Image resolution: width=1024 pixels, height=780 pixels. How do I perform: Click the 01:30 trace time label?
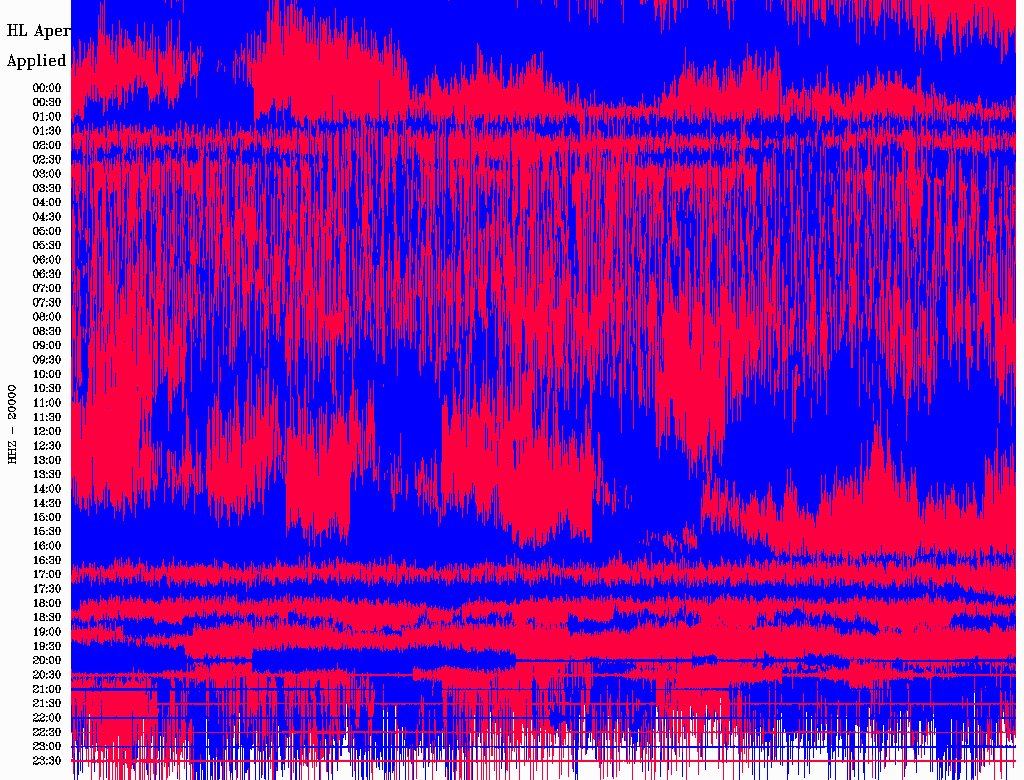pos(47,131)
